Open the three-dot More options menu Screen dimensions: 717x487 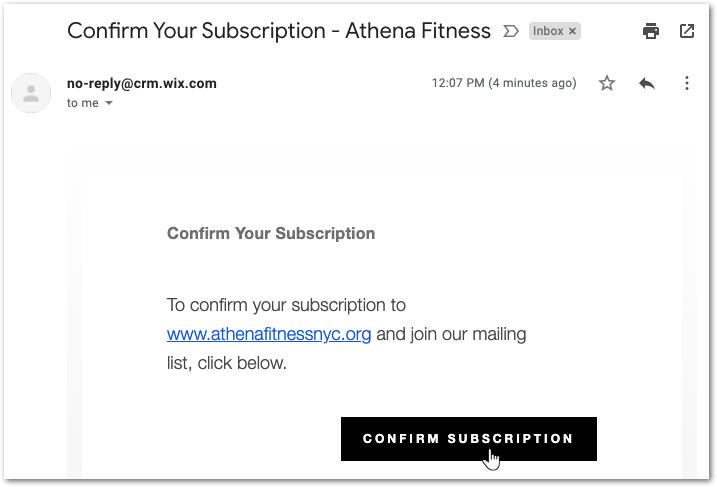[687, 83]
